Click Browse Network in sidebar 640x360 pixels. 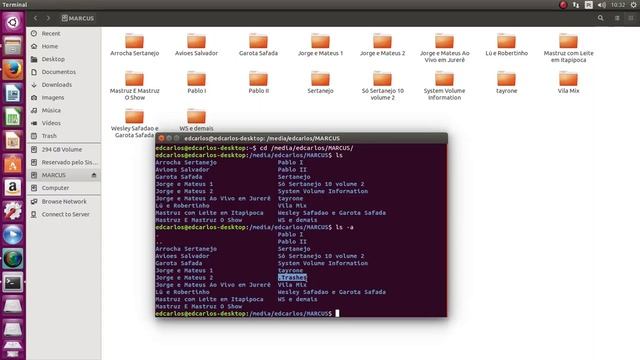(63, 202)
